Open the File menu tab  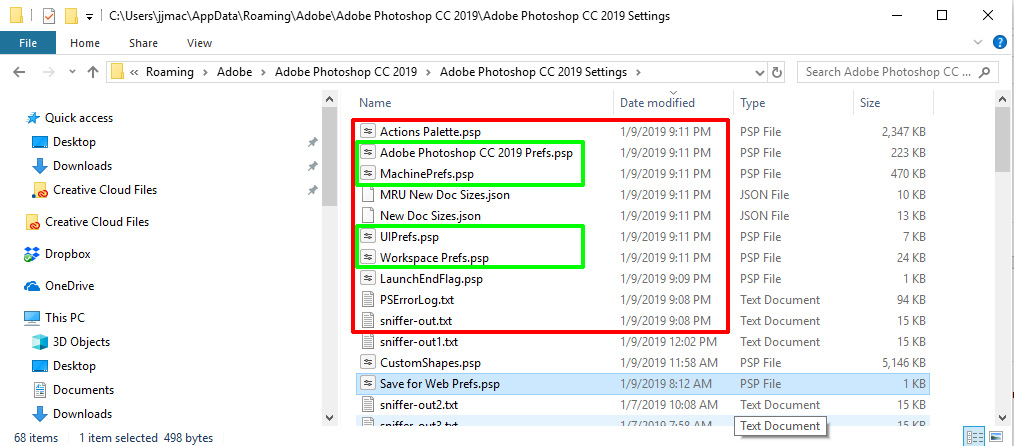(x=28, y=43)
